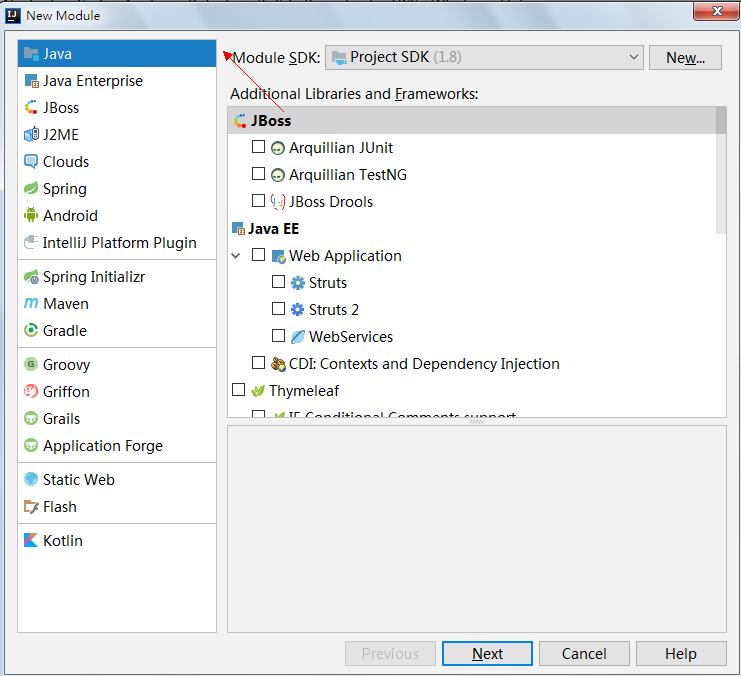
Task: Click the Griffon red icon
Action: click(x=31, y=391)
